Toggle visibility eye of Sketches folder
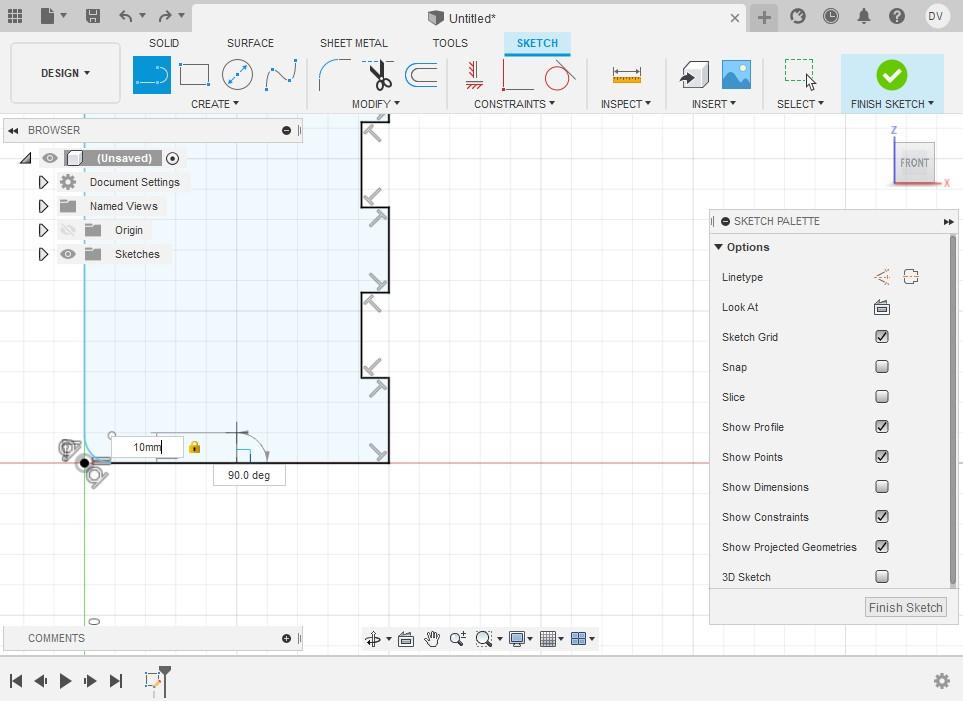The width and height of the screenshot is (963, 701). pyautogui.click(x=68, y=254)
